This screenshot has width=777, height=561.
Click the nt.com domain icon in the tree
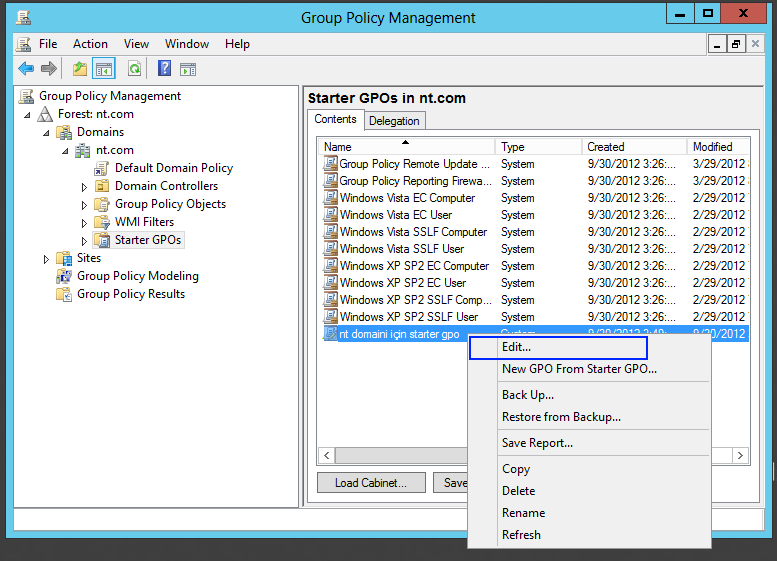83,150
